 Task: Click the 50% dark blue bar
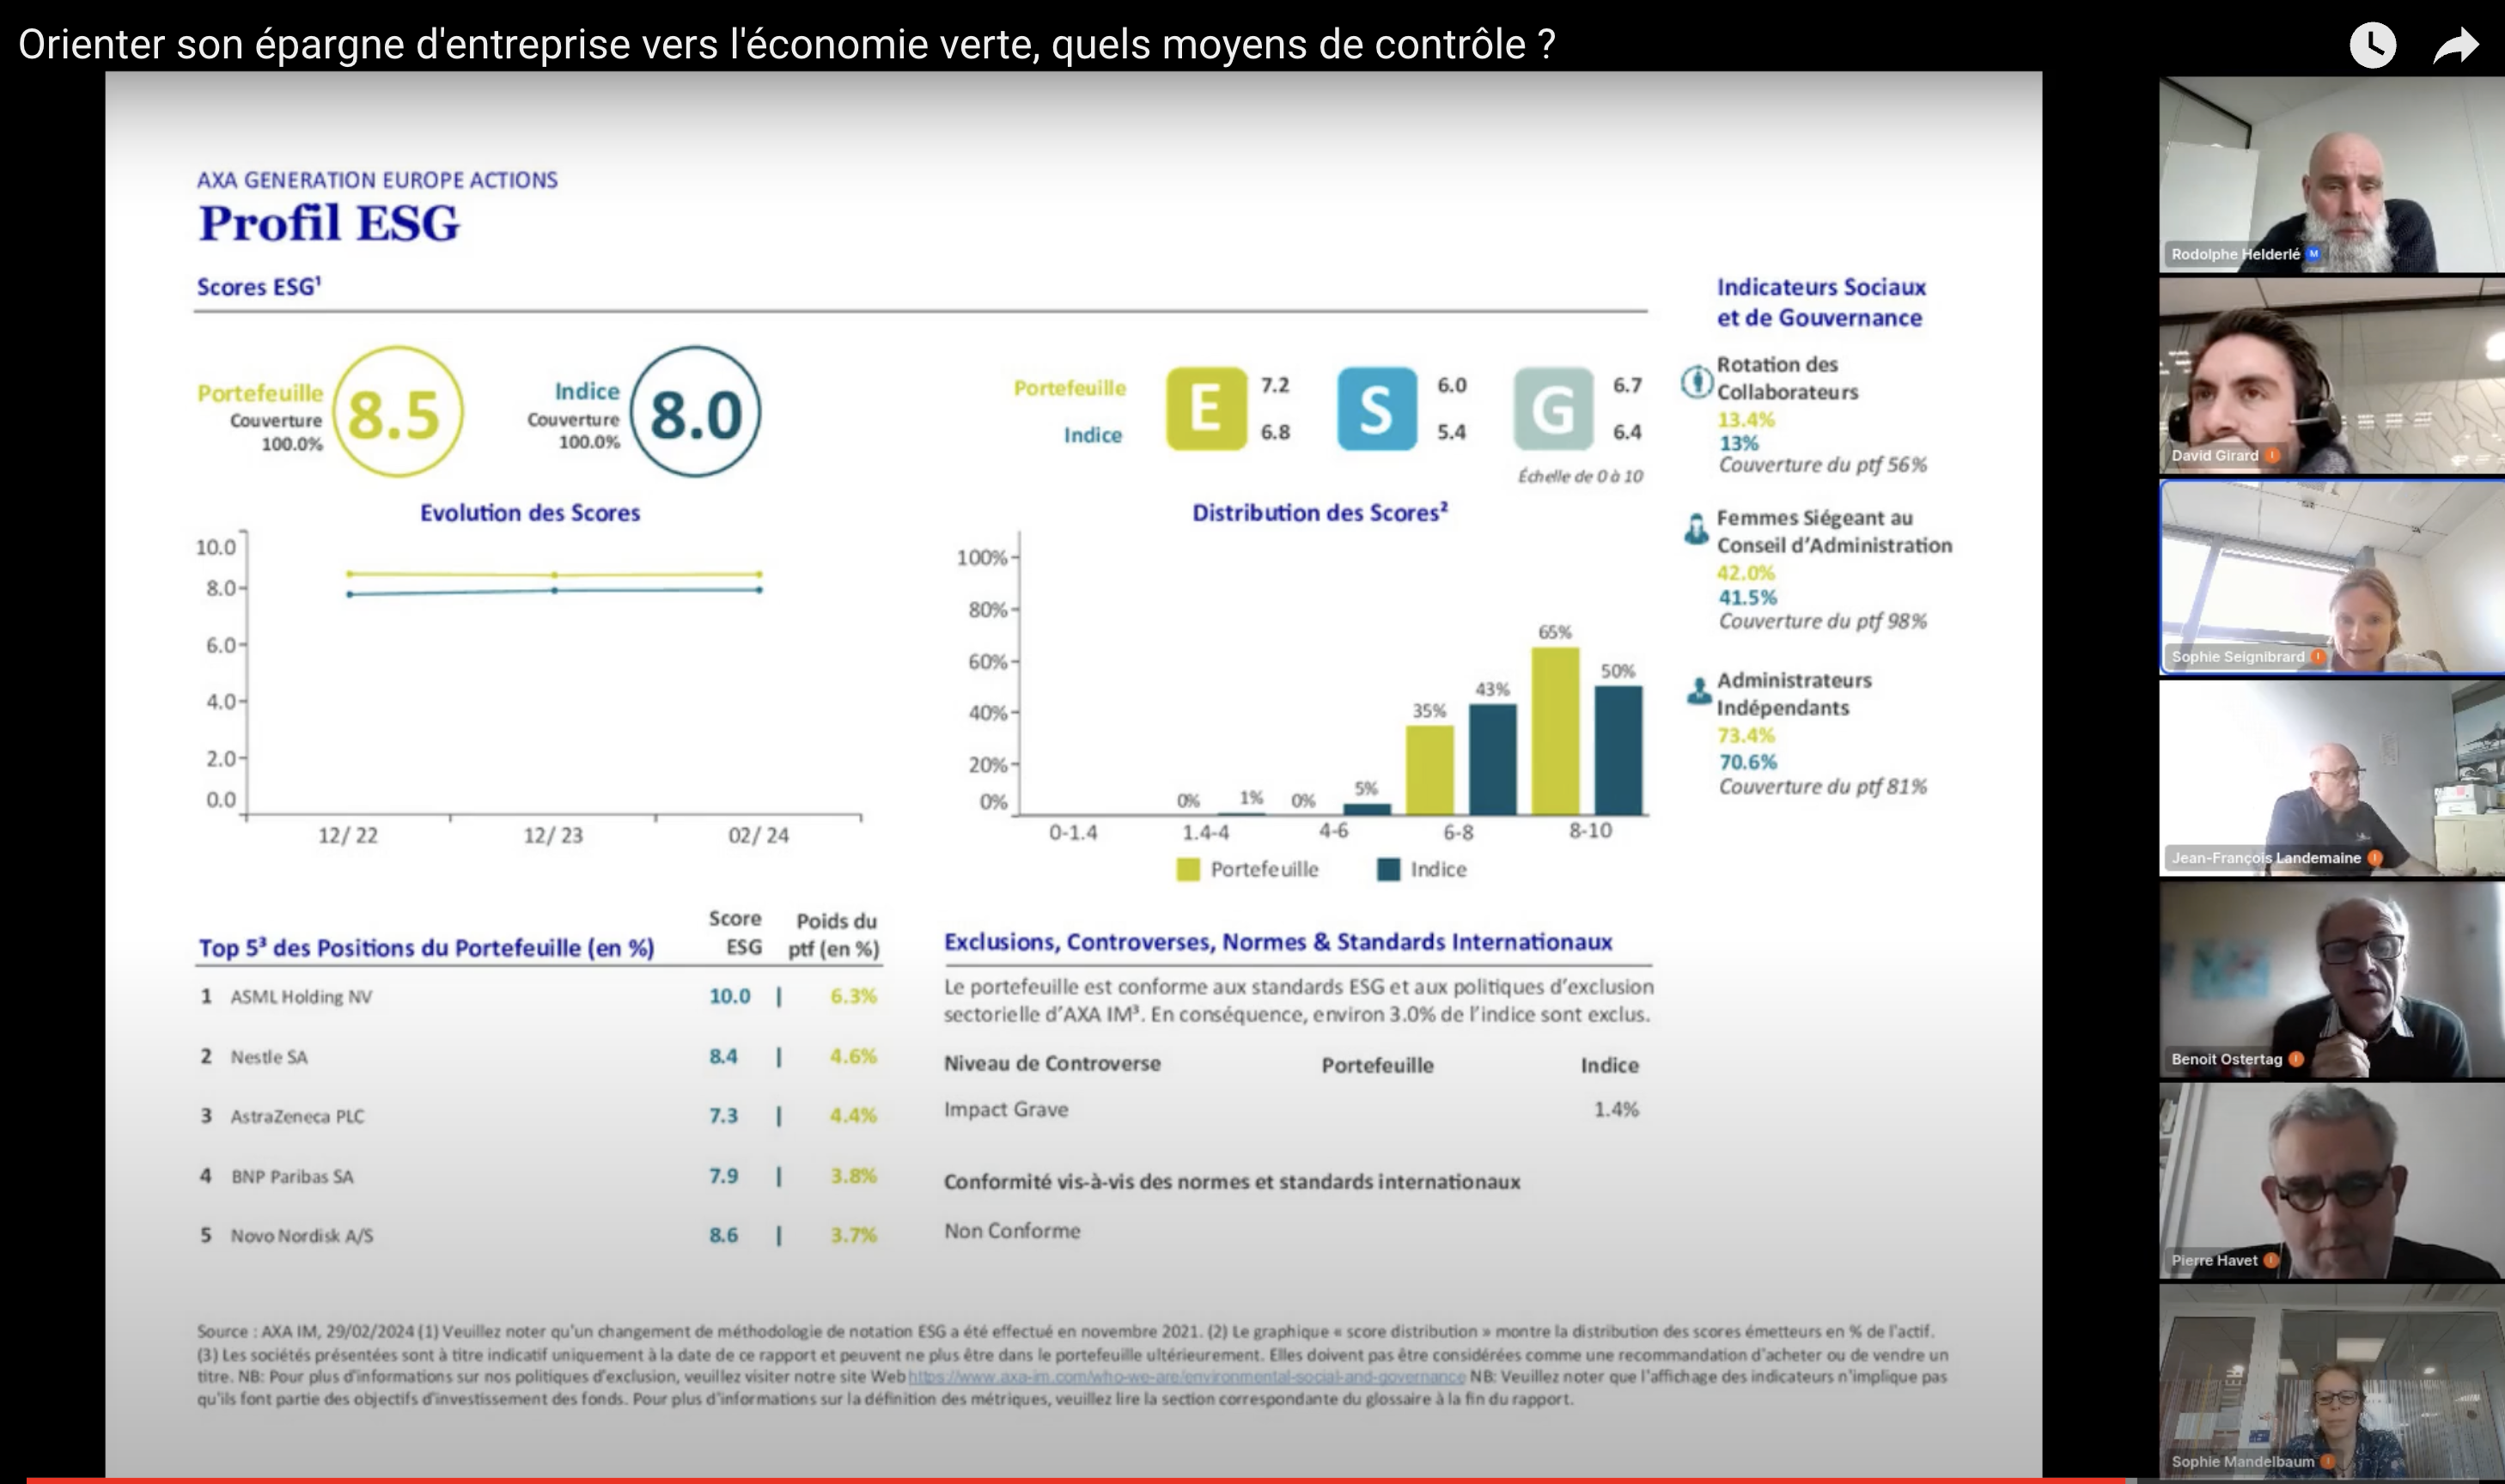click(x=1618, y=750)
